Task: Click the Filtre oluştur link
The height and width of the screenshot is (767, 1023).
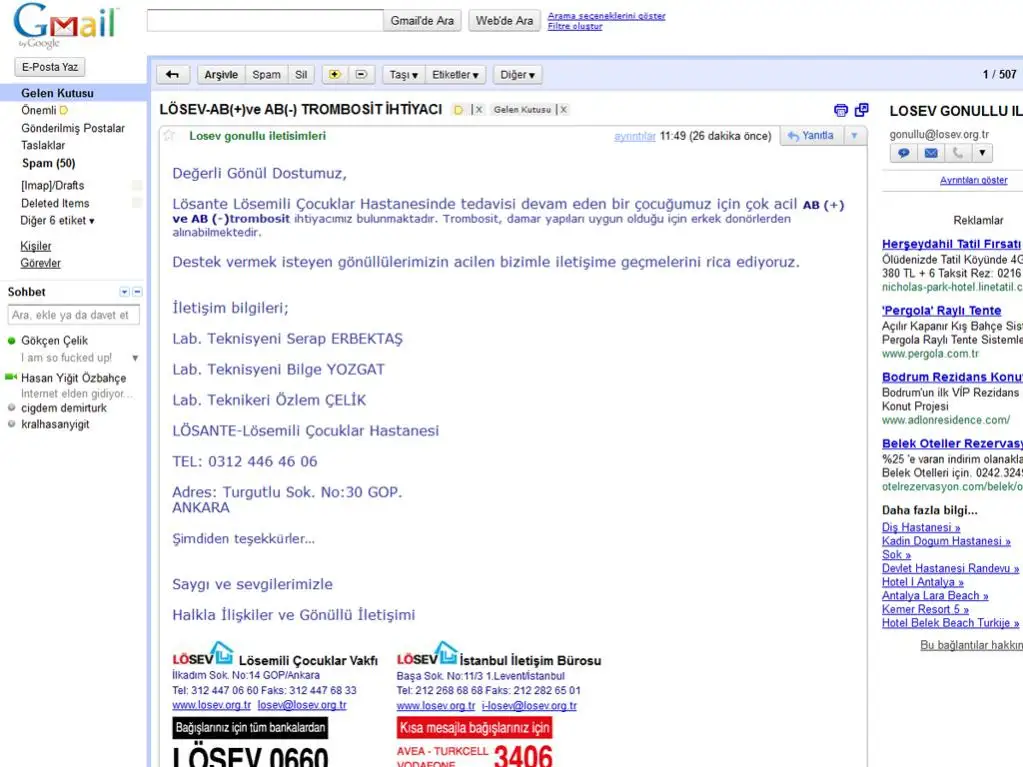Action: (575, 26)
